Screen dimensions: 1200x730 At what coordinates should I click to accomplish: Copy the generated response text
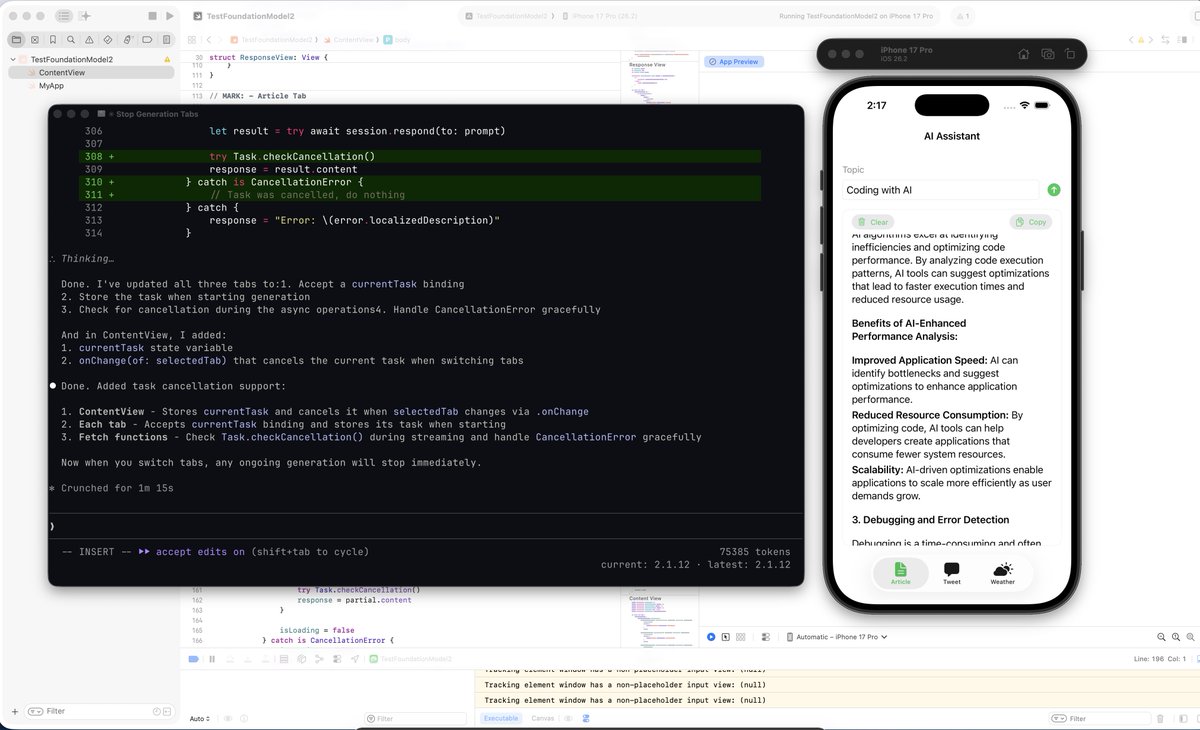[1031, 222]
